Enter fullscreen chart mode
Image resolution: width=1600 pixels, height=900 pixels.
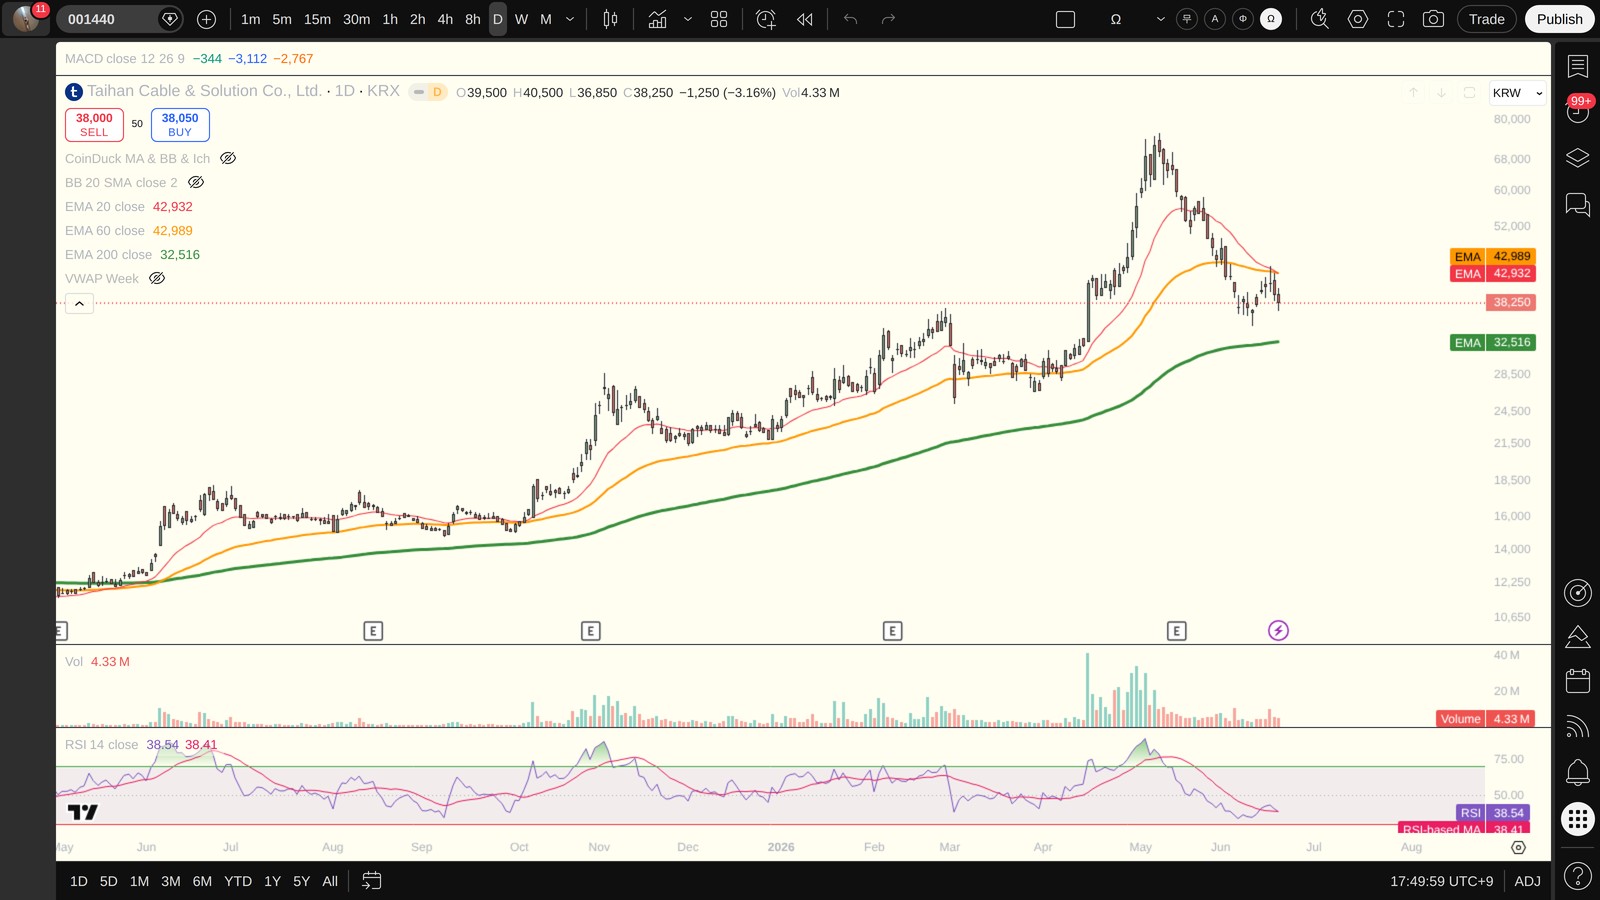pyautogui.click(x=1396, y=19)
